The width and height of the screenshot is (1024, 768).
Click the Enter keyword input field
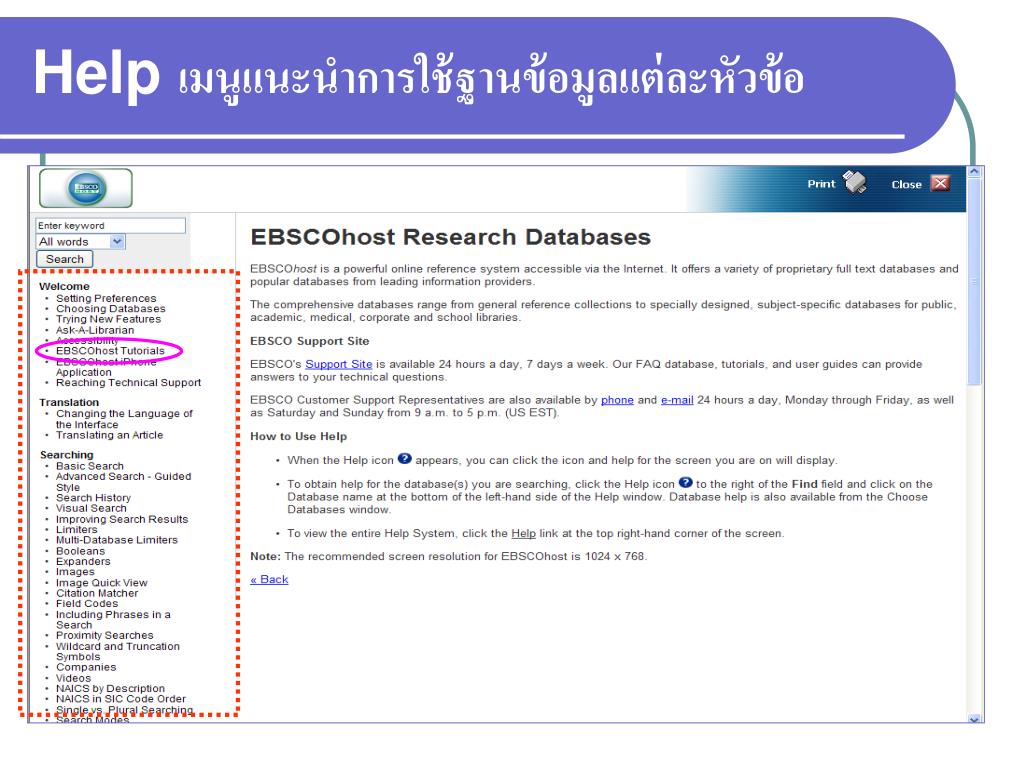click(110, 225)
